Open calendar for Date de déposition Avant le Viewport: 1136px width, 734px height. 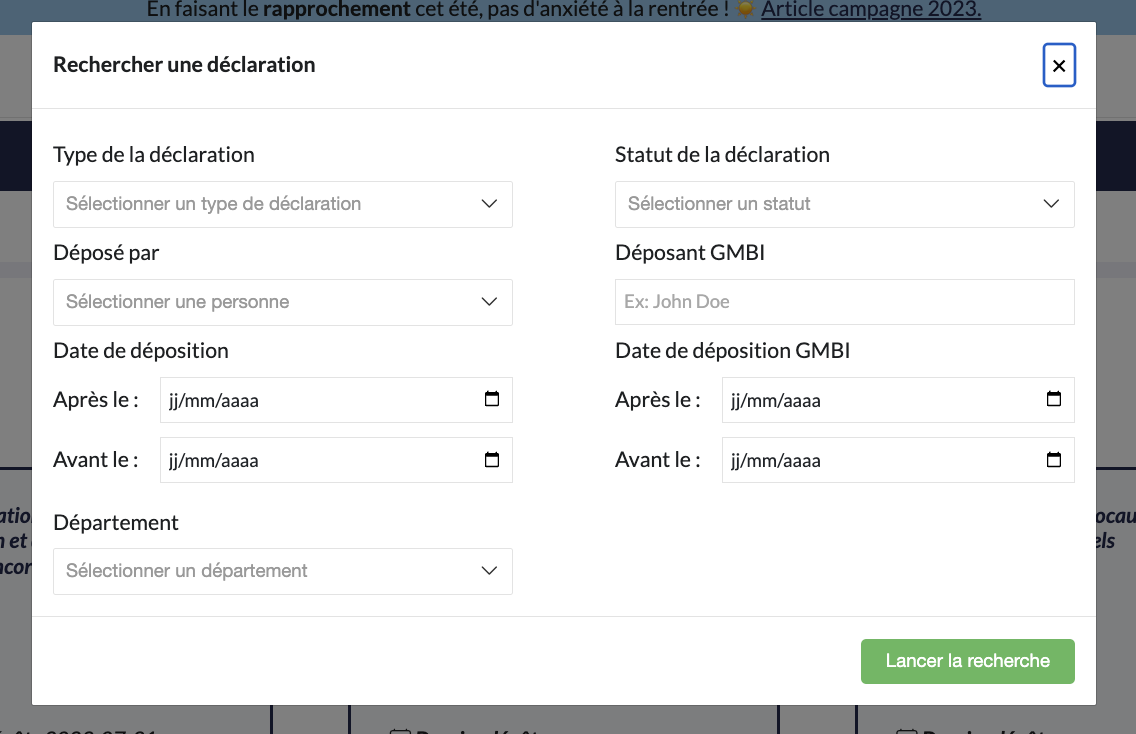click(x=492, y=460)
